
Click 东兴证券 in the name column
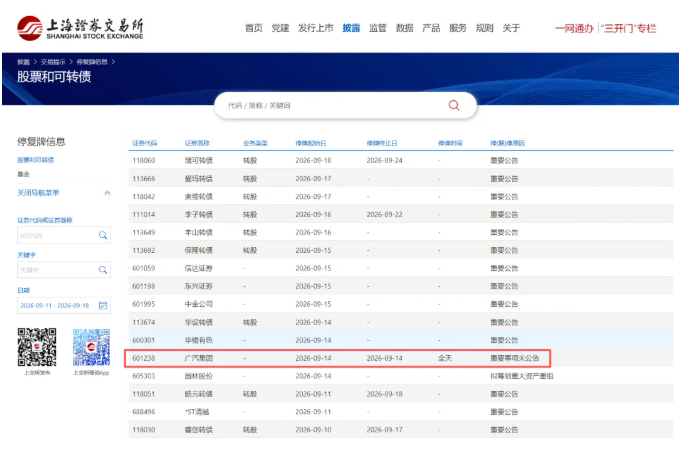(x=198, y=286)
